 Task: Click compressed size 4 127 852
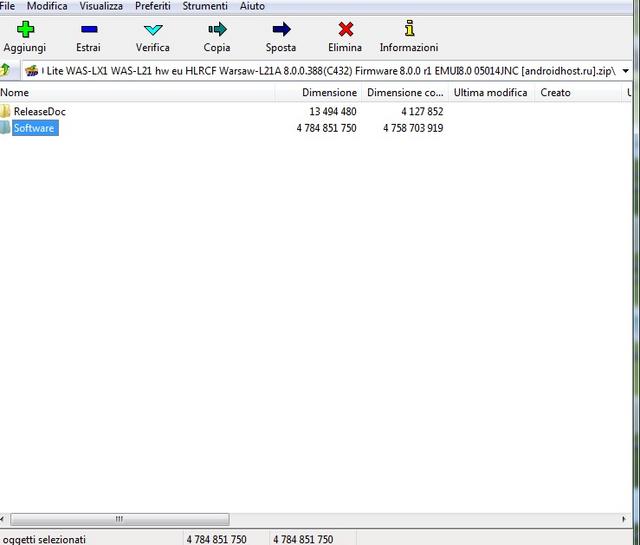pyautogui.click(x=422, y=111)
